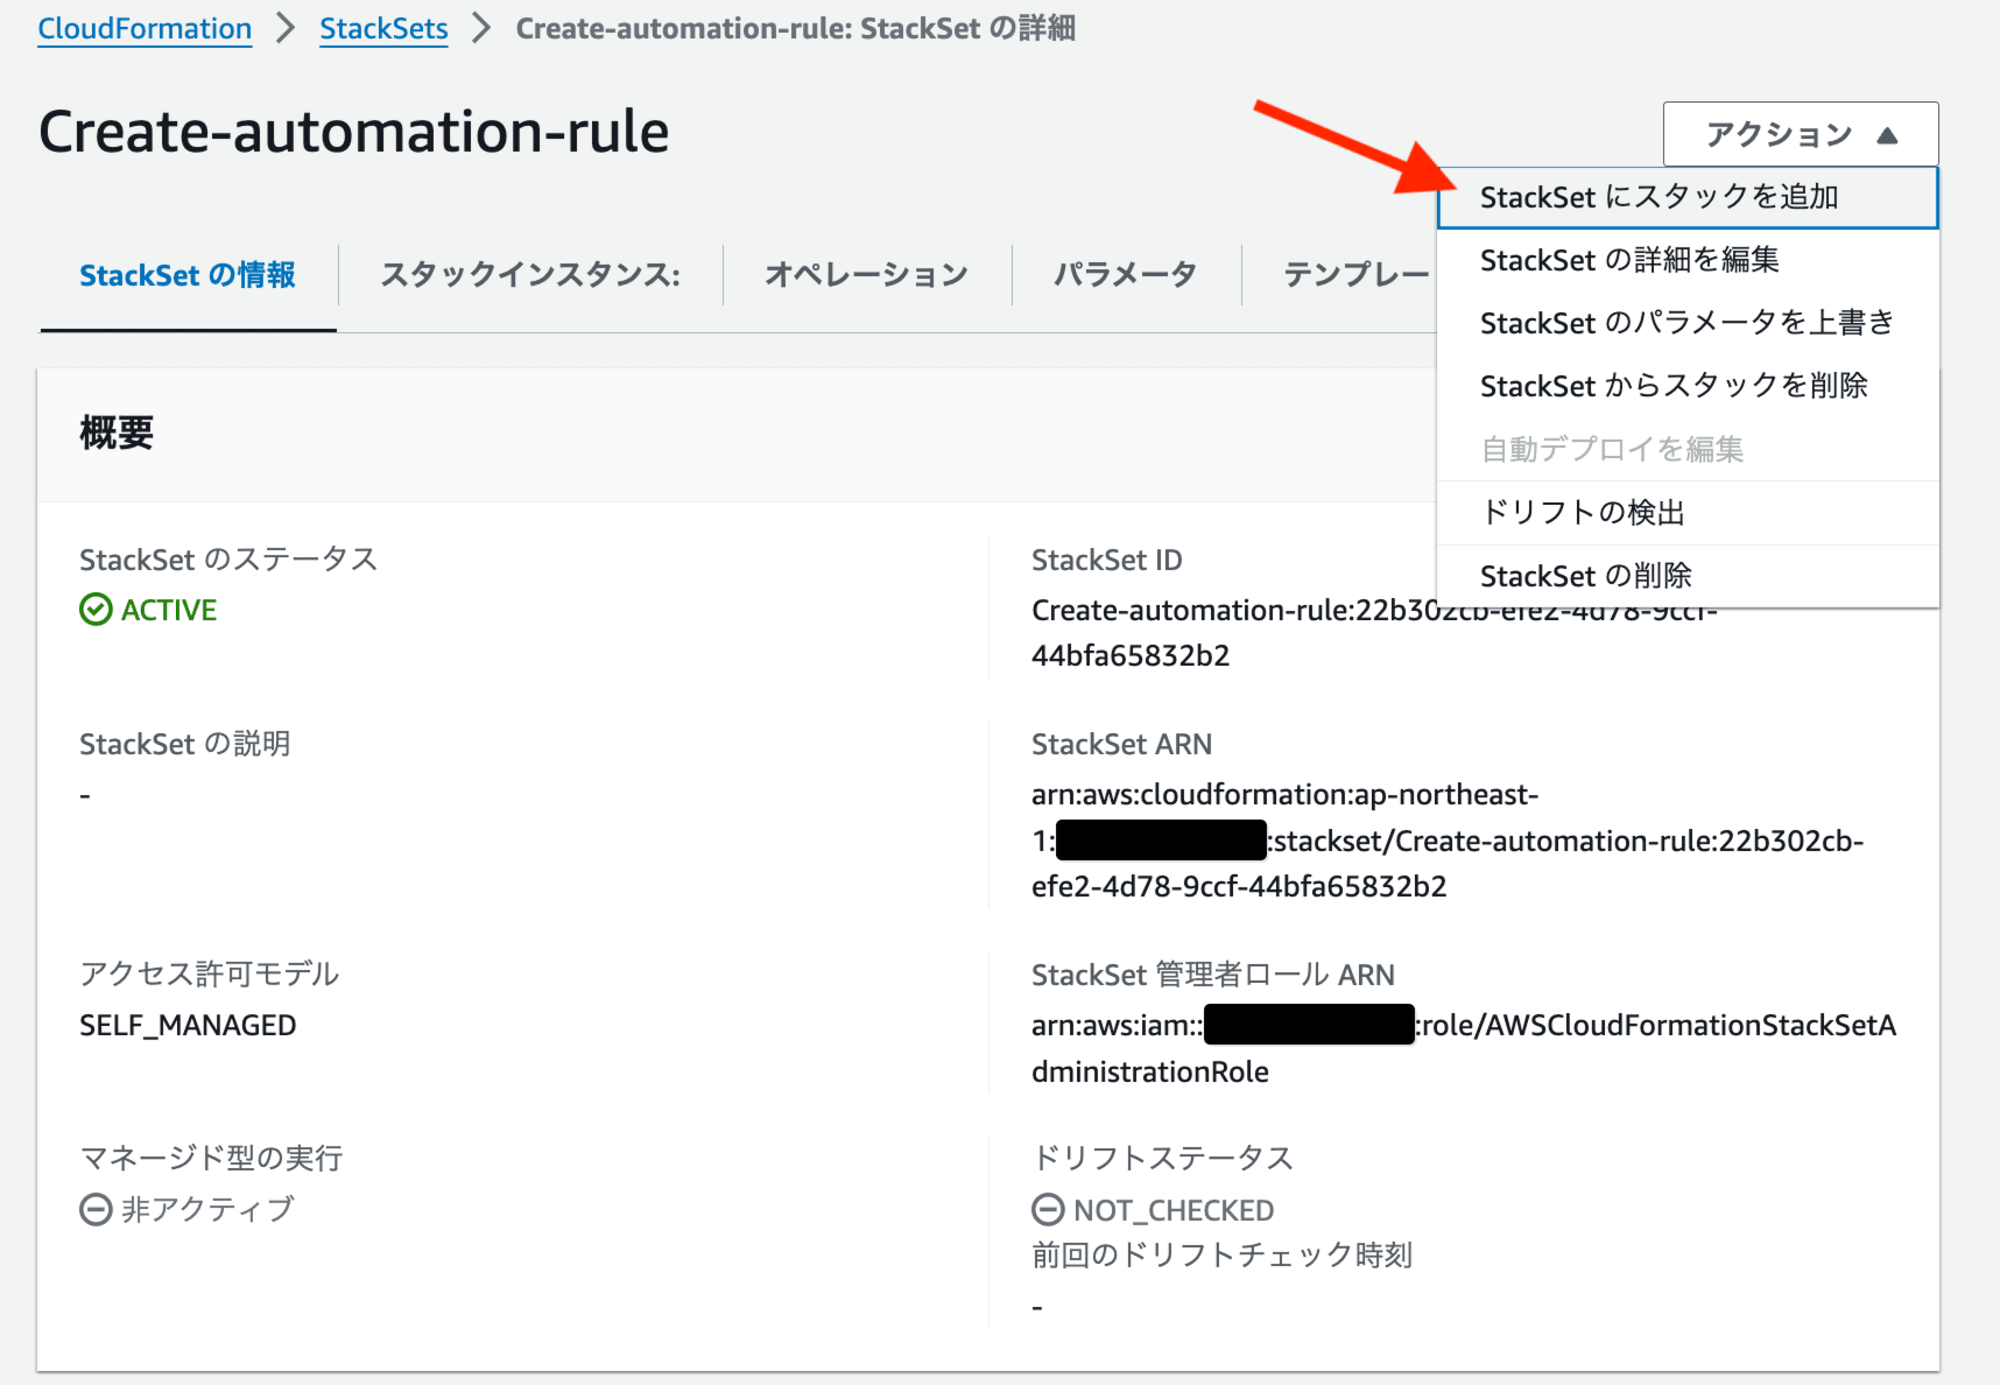The image size is (2000, 1385).
Task: Open the テンプレート tab
Action: click(1357, 275)
